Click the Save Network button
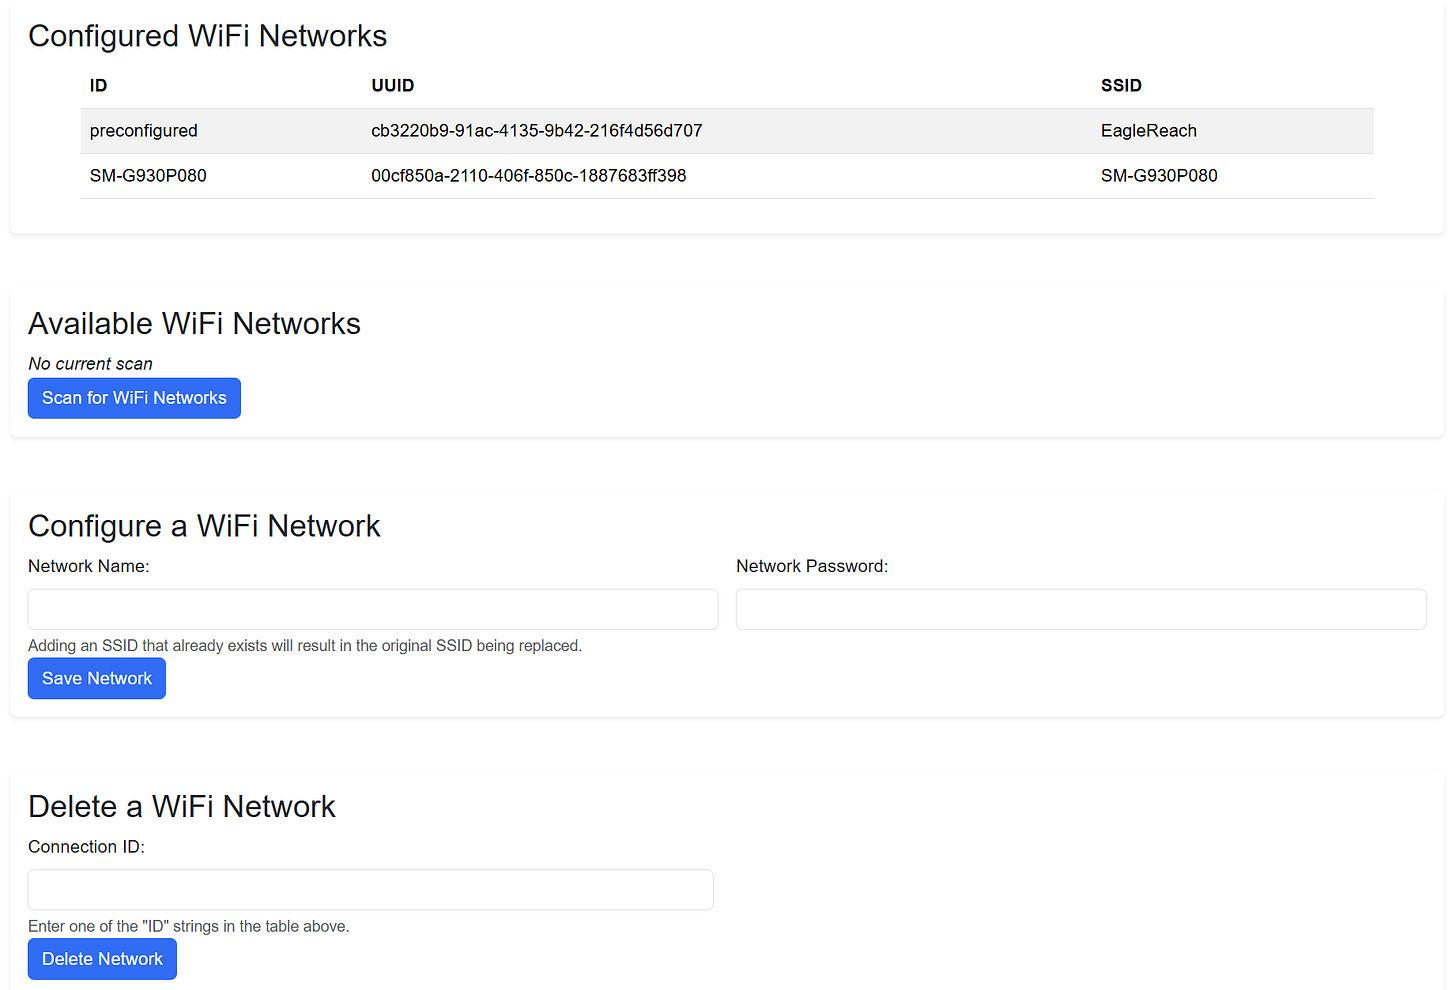Screen dimensions: 1456x990 (x=96, y=678)
